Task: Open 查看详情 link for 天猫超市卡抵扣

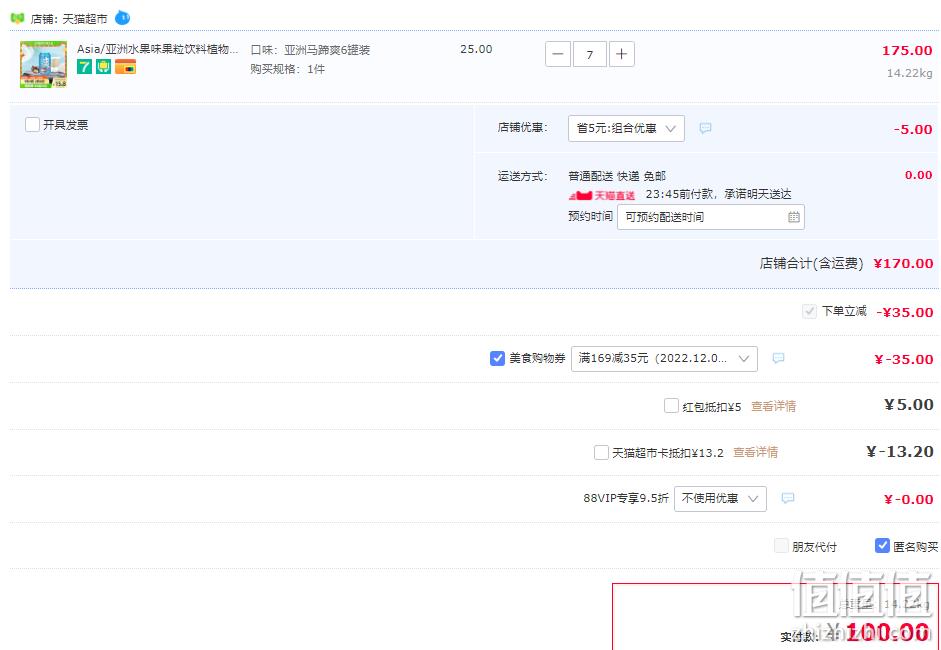Action: point(756,453)
